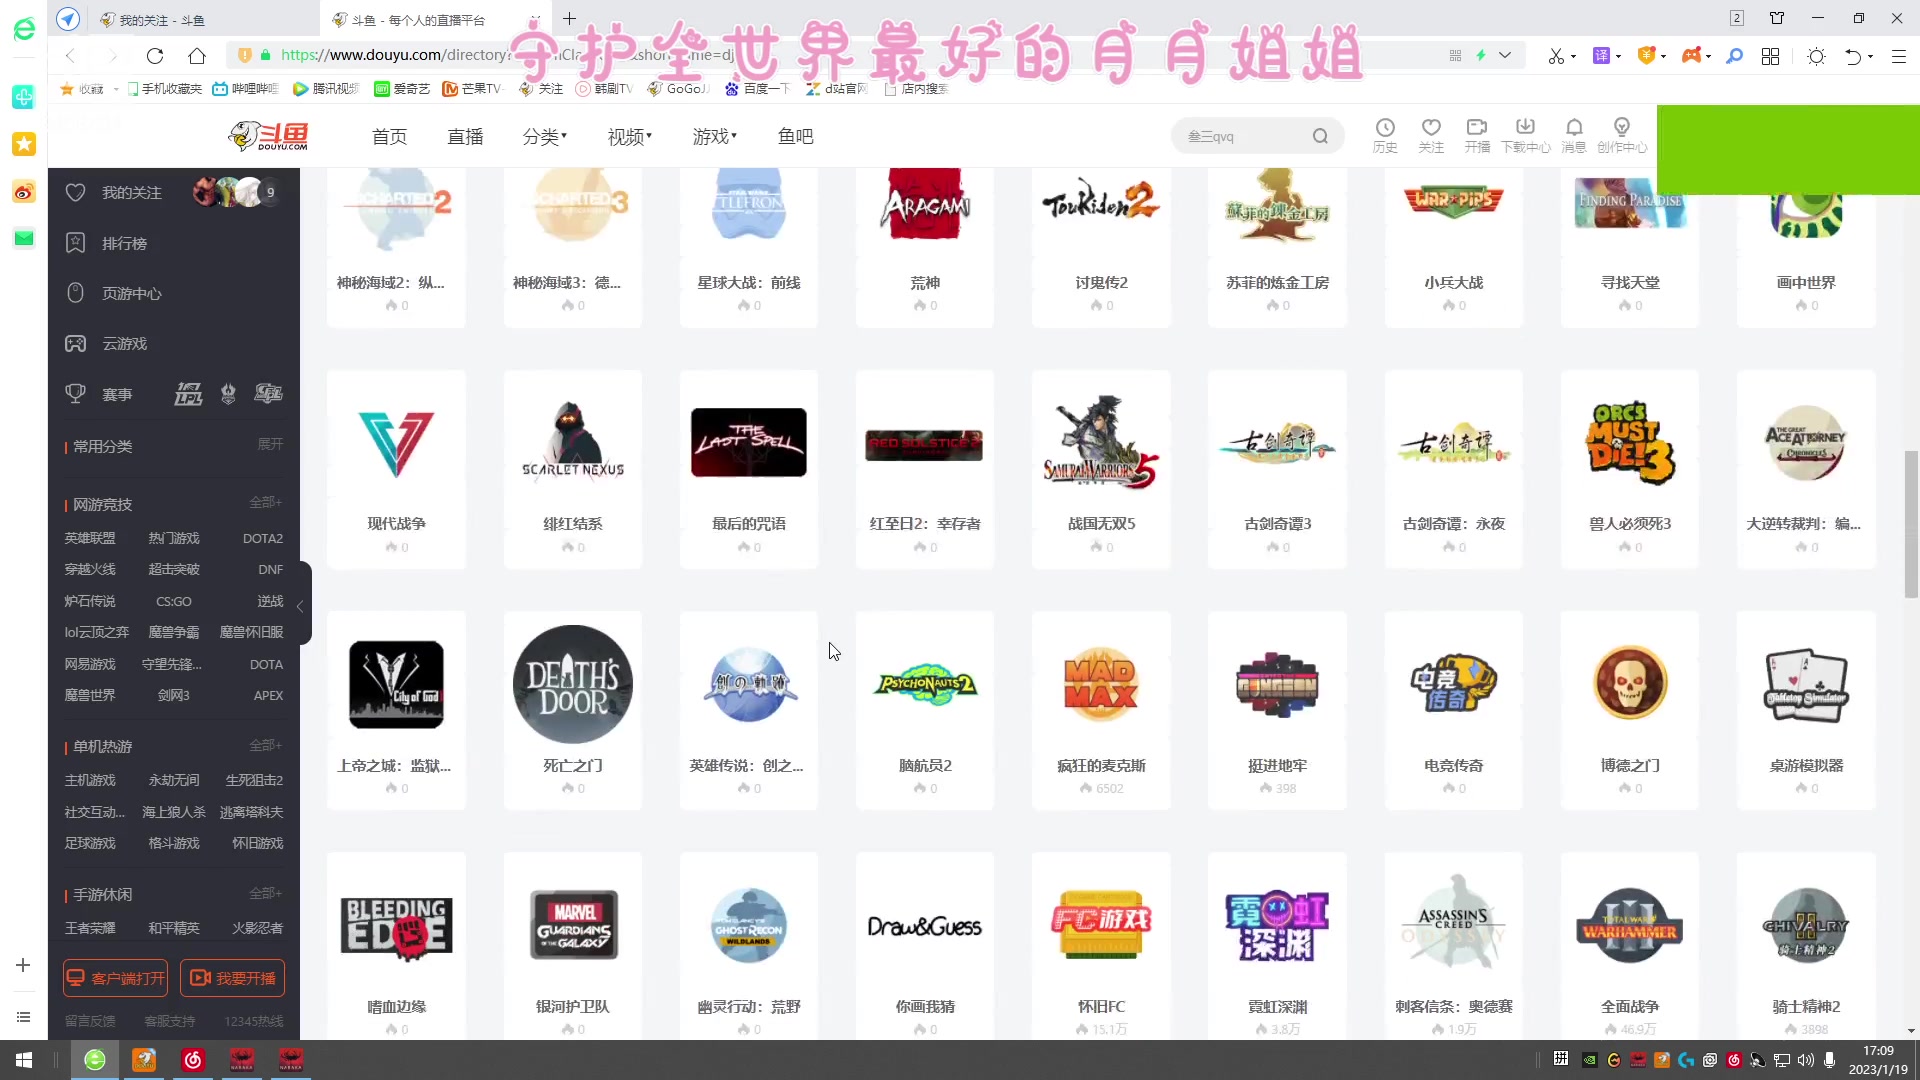
Task: Open the address bar dropdown arrow
Action: (1504, 56)
